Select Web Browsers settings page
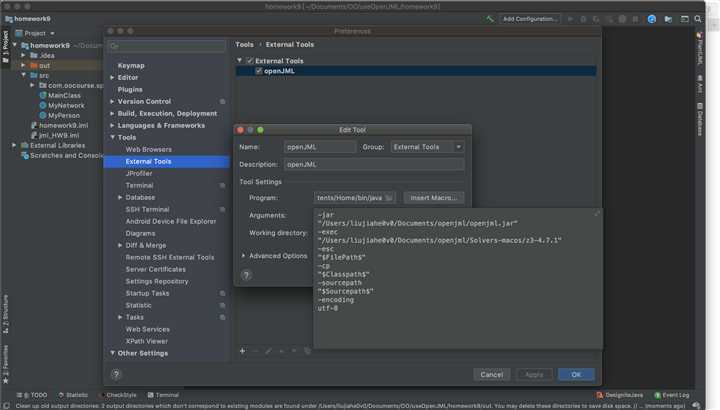The width and height of the screenshot is (720, 410). tap(148, 149)
